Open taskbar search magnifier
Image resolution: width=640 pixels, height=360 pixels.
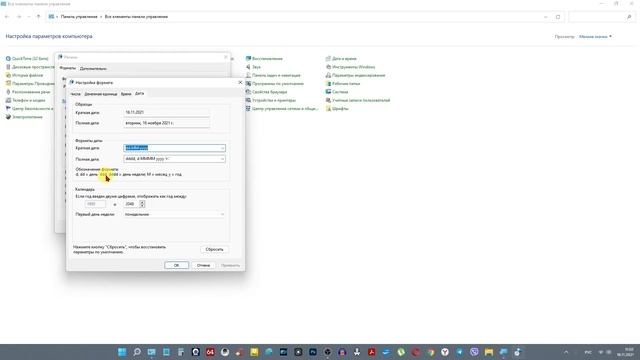click(137, 352)
